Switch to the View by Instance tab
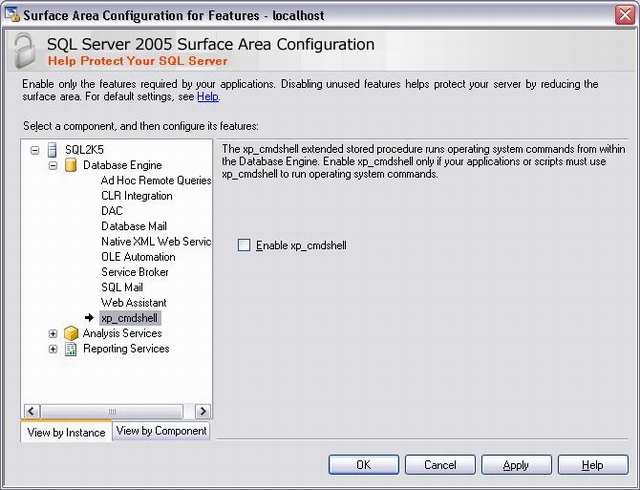The image size is (640, 490). [66, 432]
